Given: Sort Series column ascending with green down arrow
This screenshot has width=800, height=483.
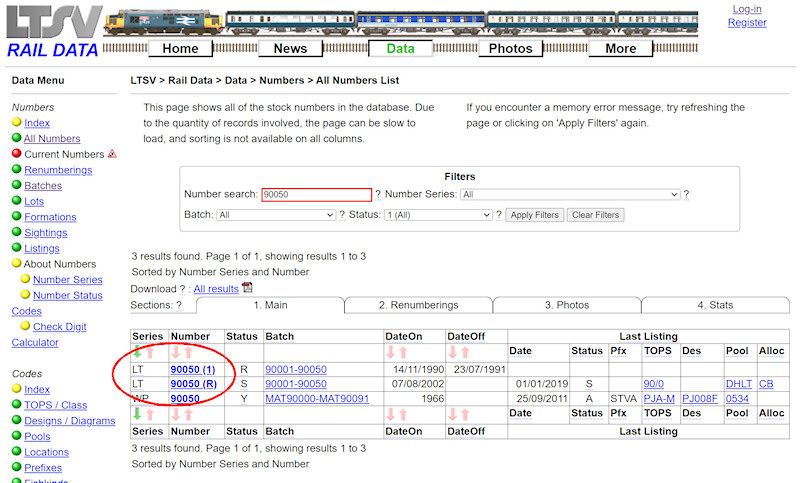Looking at the screenshot, I should click(x=138, y=352).
